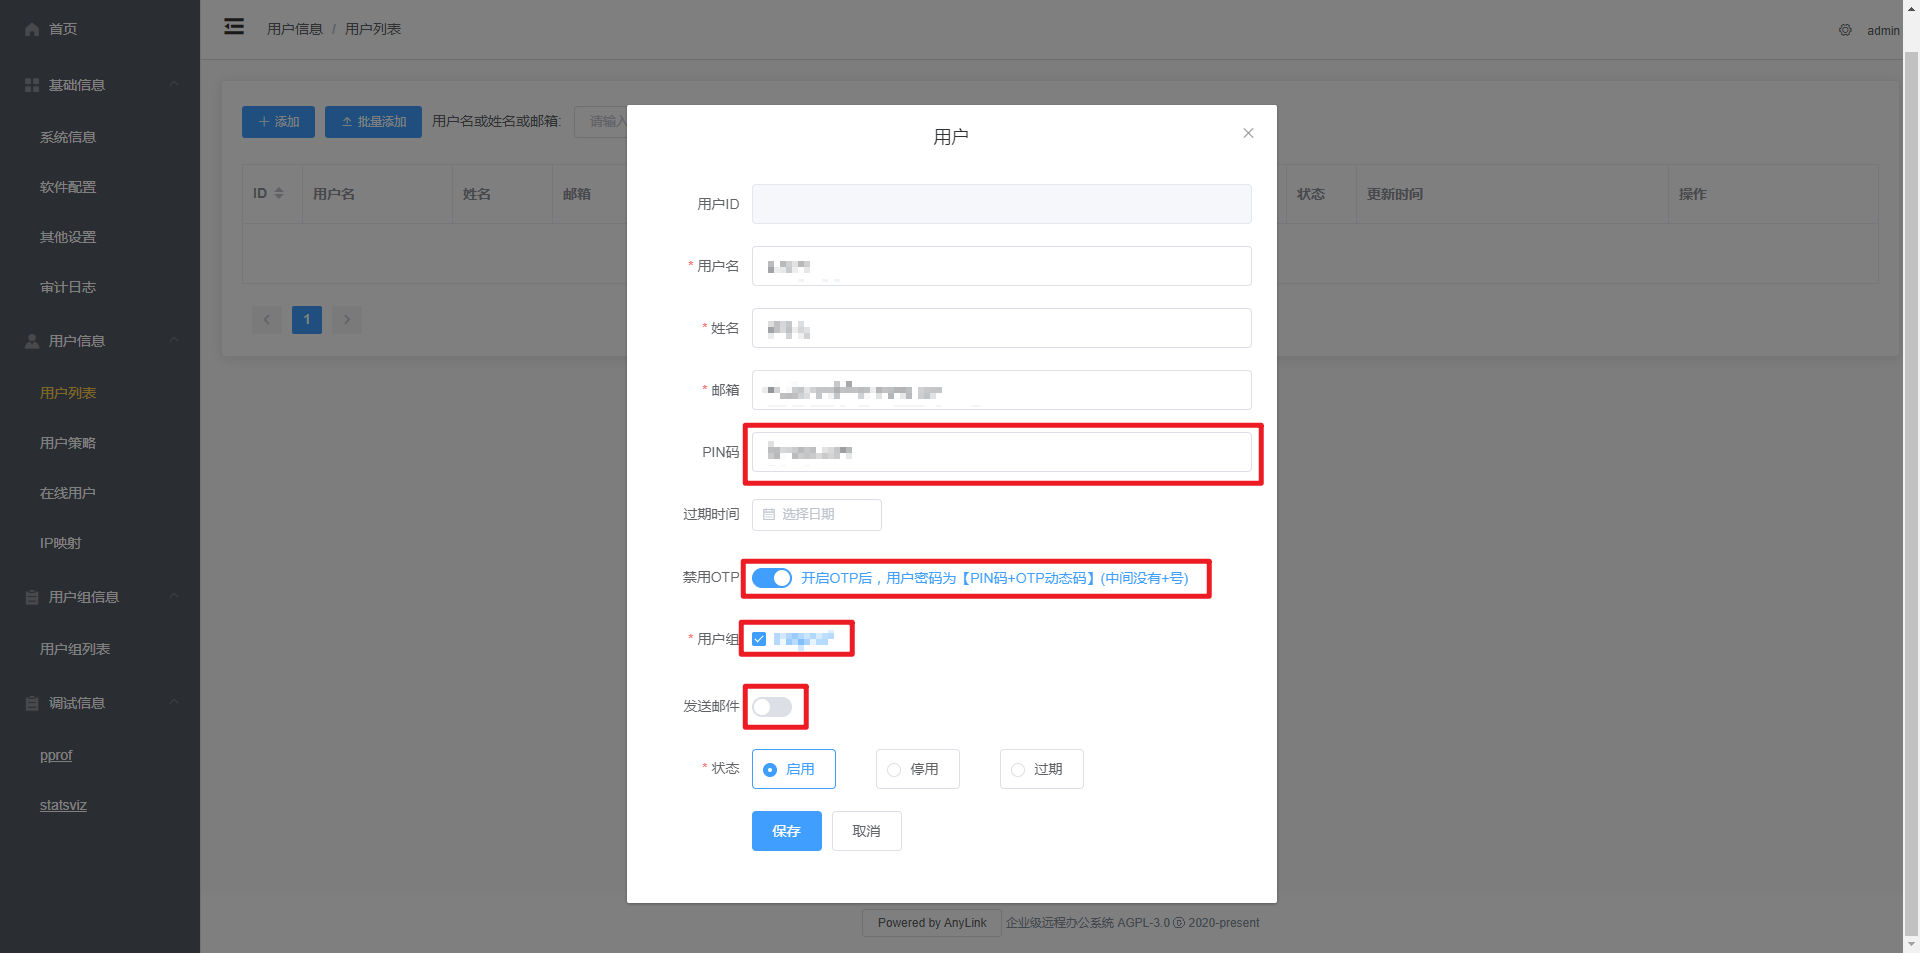Click the 保存 button
1920x953 pixels.
[786, 831]
